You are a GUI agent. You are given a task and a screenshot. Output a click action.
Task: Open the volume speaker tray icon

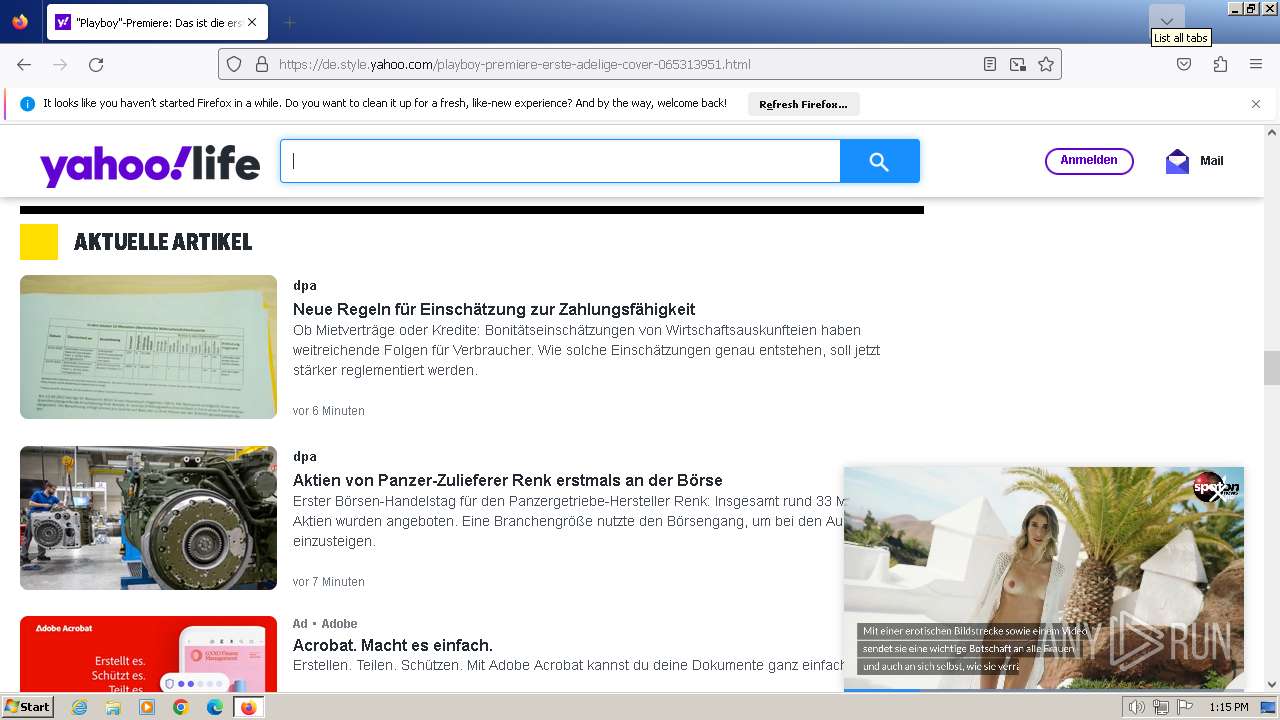(x=1137, y=707)
